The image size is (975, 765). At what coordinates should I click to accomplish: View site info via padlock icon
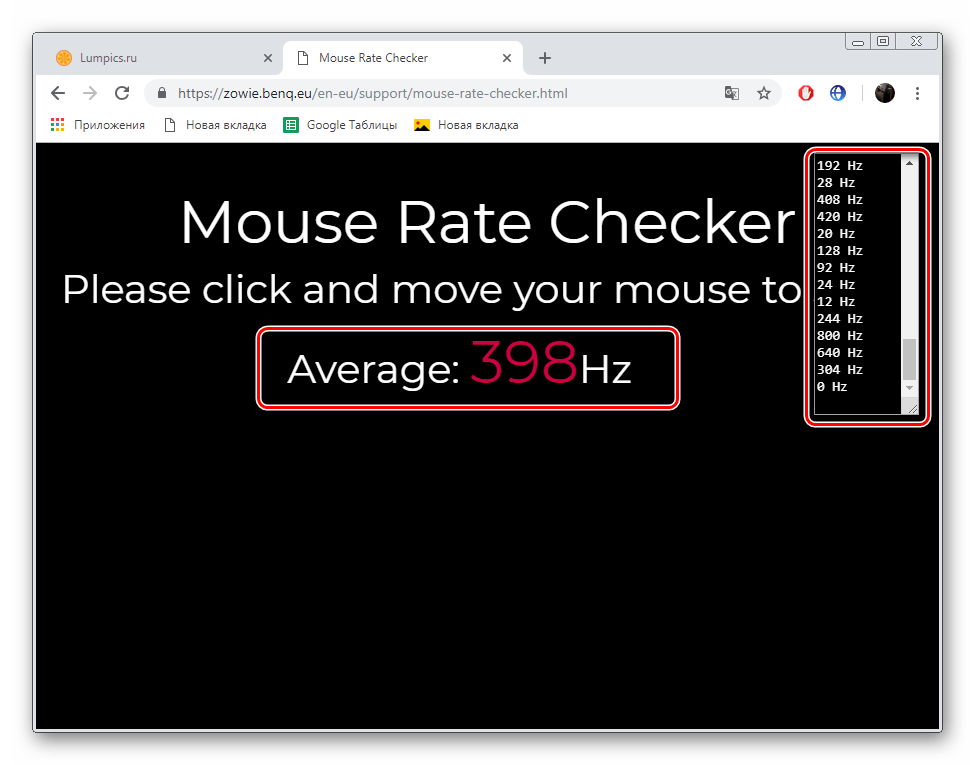click(162, 93)
